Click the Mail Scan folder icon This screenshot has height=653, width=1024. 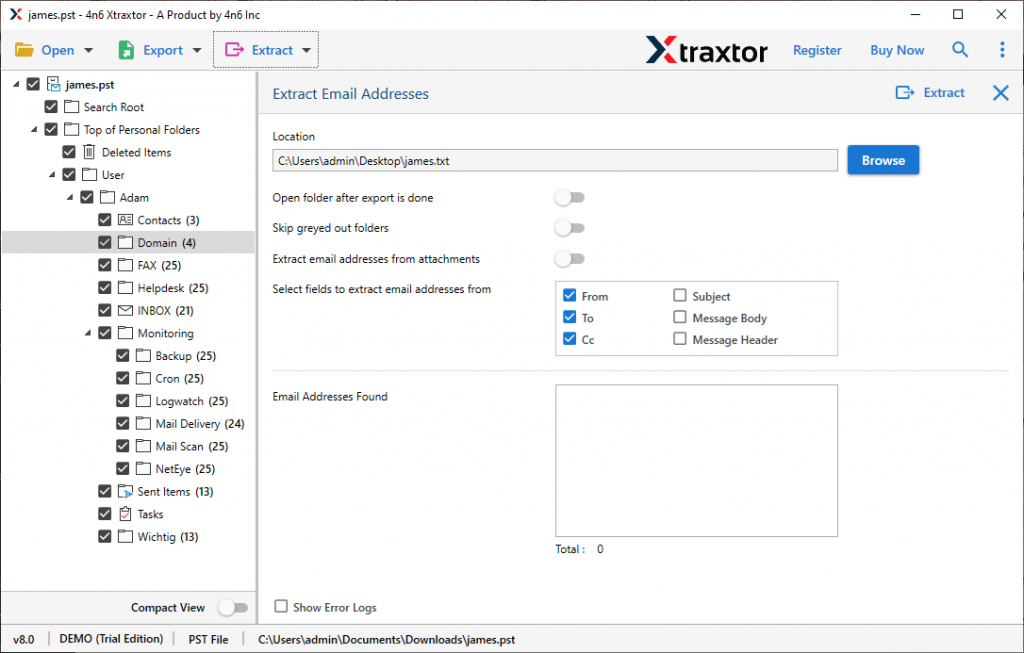(143, 446)
